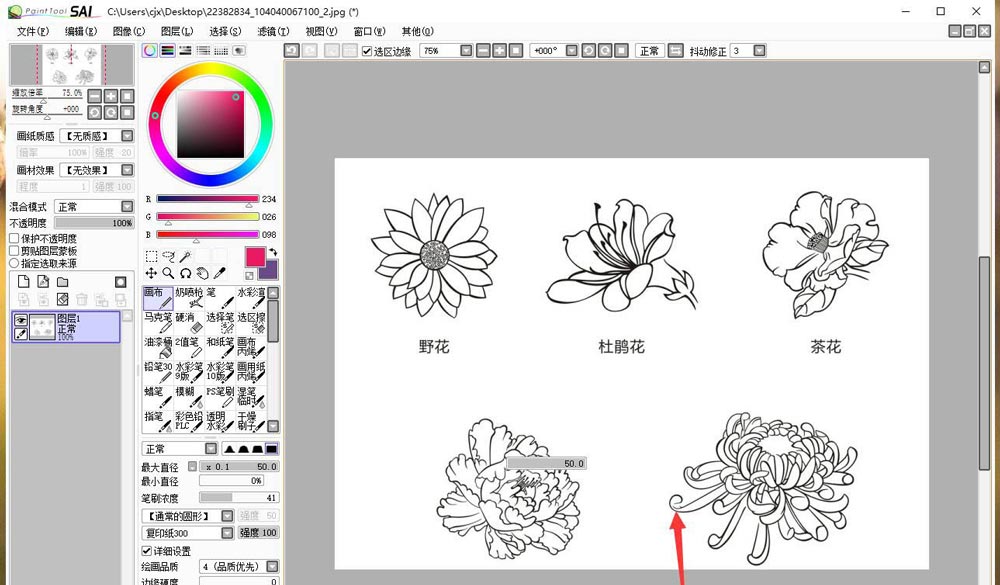Select the zoom magnifier tool
The height and width of the screenshot is (585, 1000).
(x=168, y=273)
